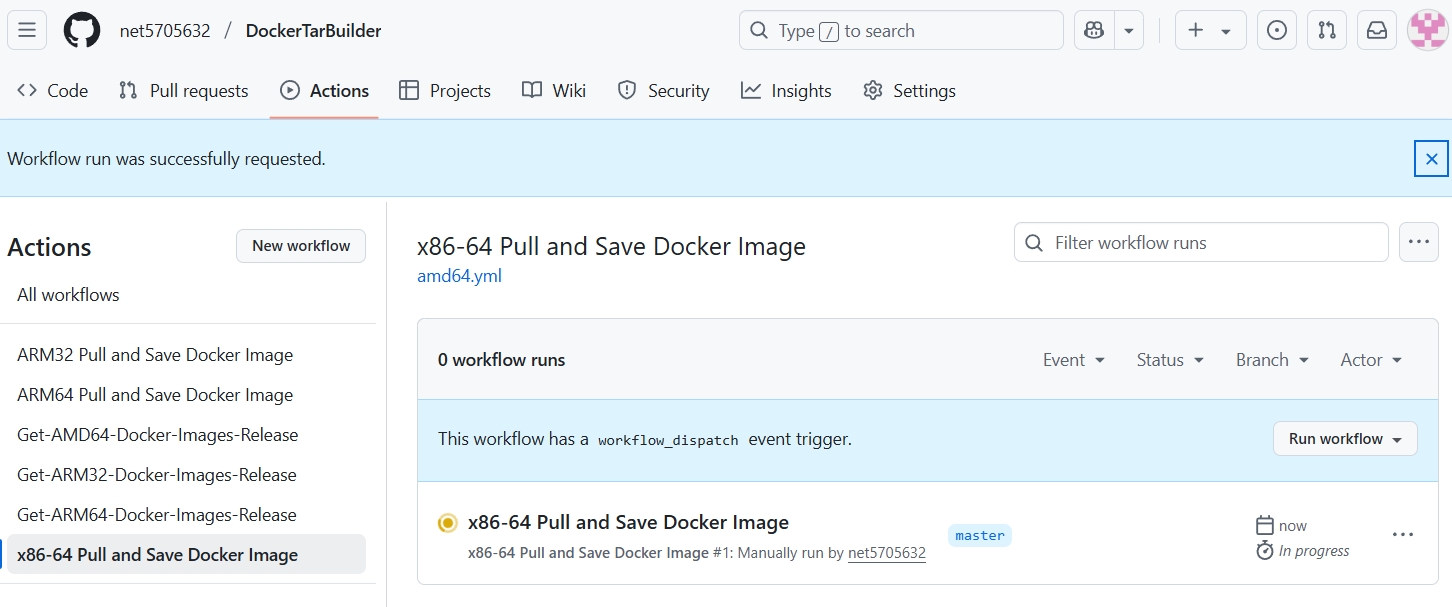
Task: Open the run's three-dot actions menu
Action: (x=1403, y=535)
